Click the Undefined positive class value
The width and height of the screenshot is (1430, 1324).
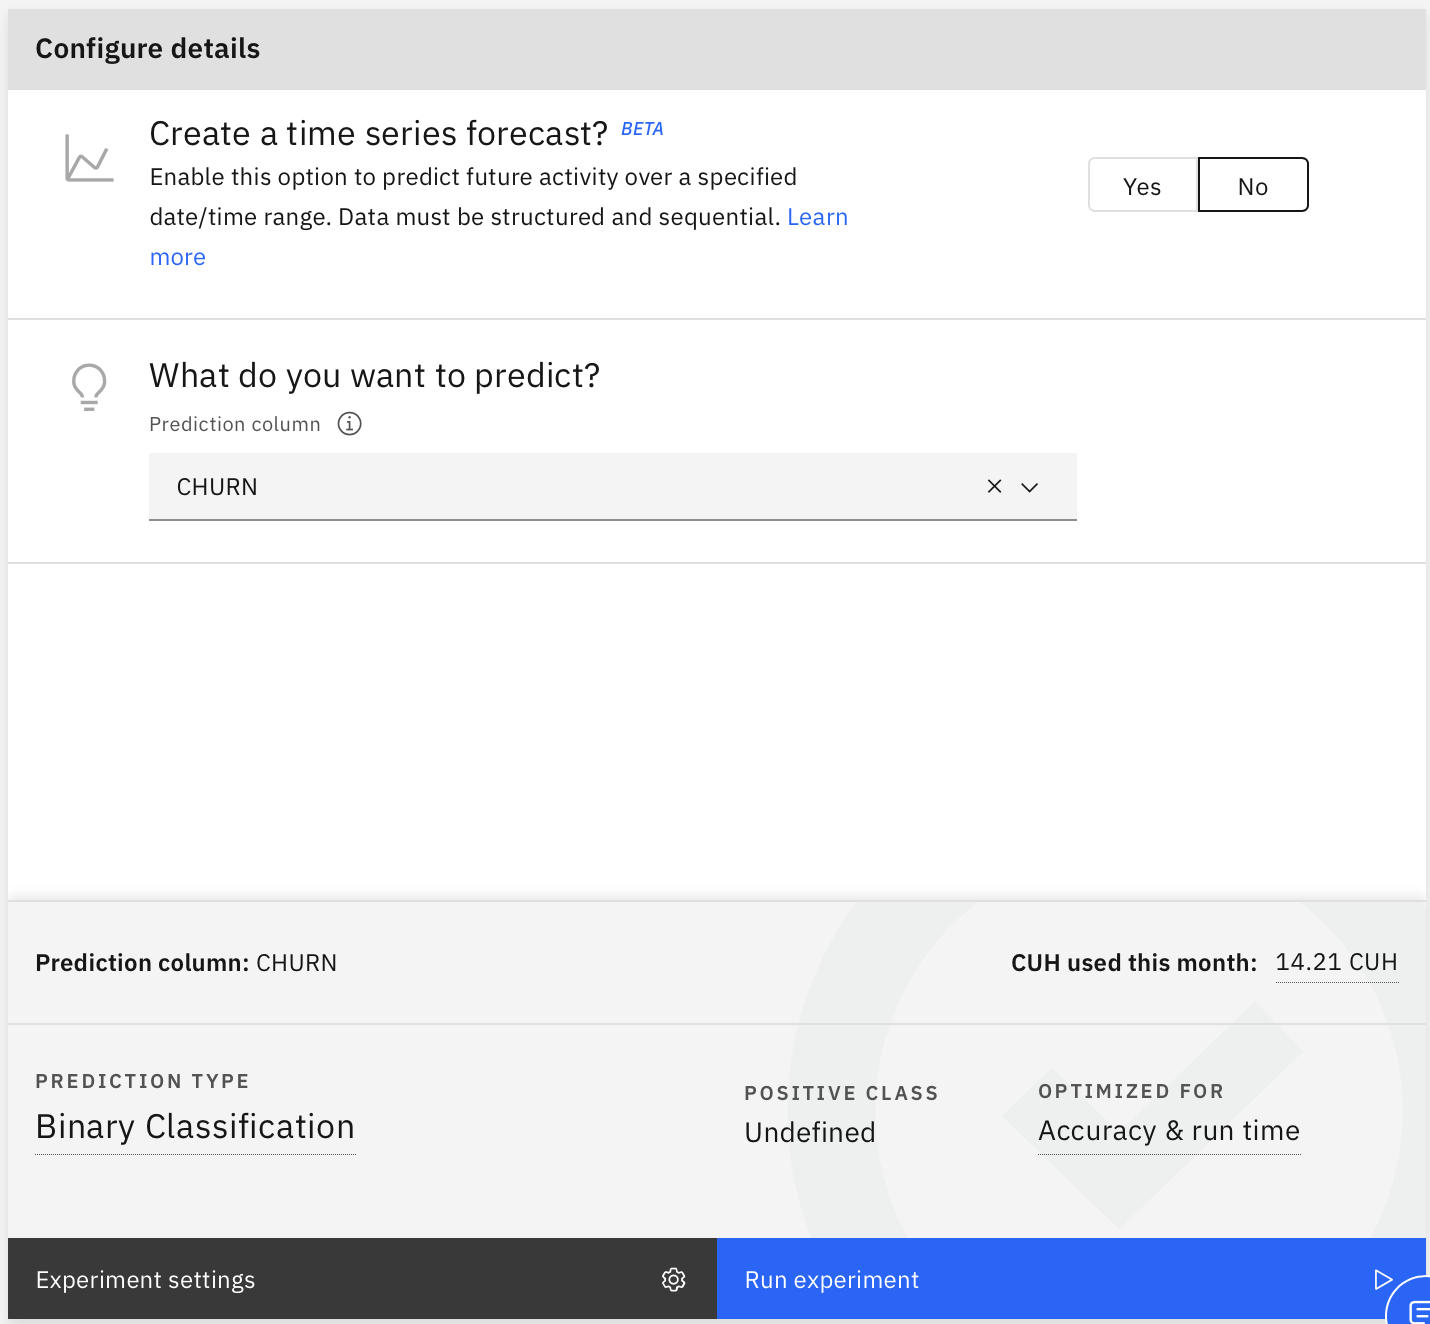(810, 1132)
